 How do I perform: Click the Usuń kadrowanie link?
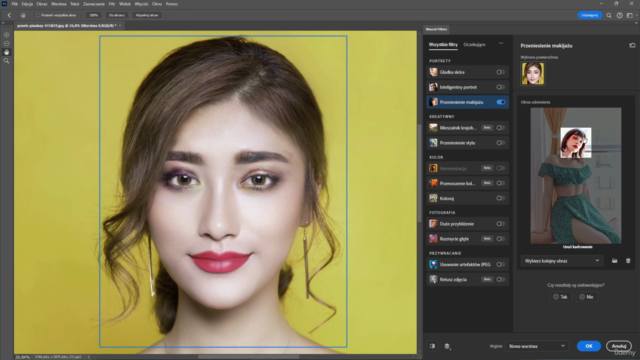[578, 247]
